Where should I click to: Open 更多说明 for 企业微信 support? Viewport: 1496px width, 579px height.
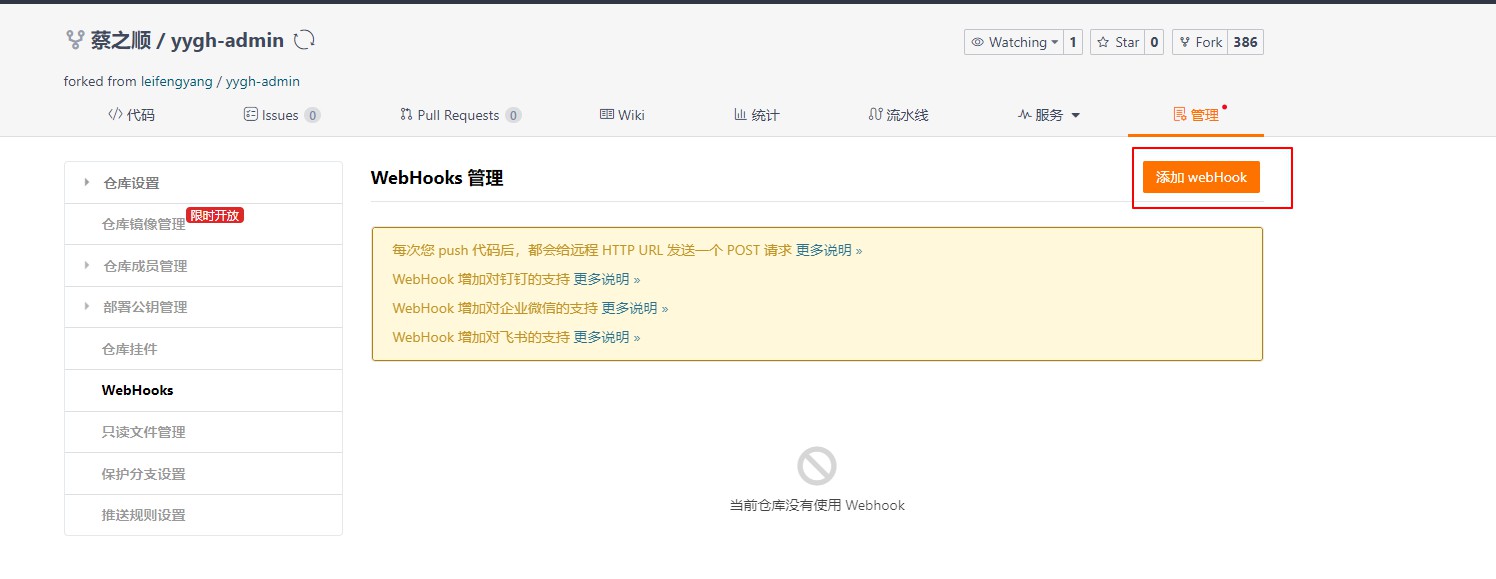pos(634,308)
